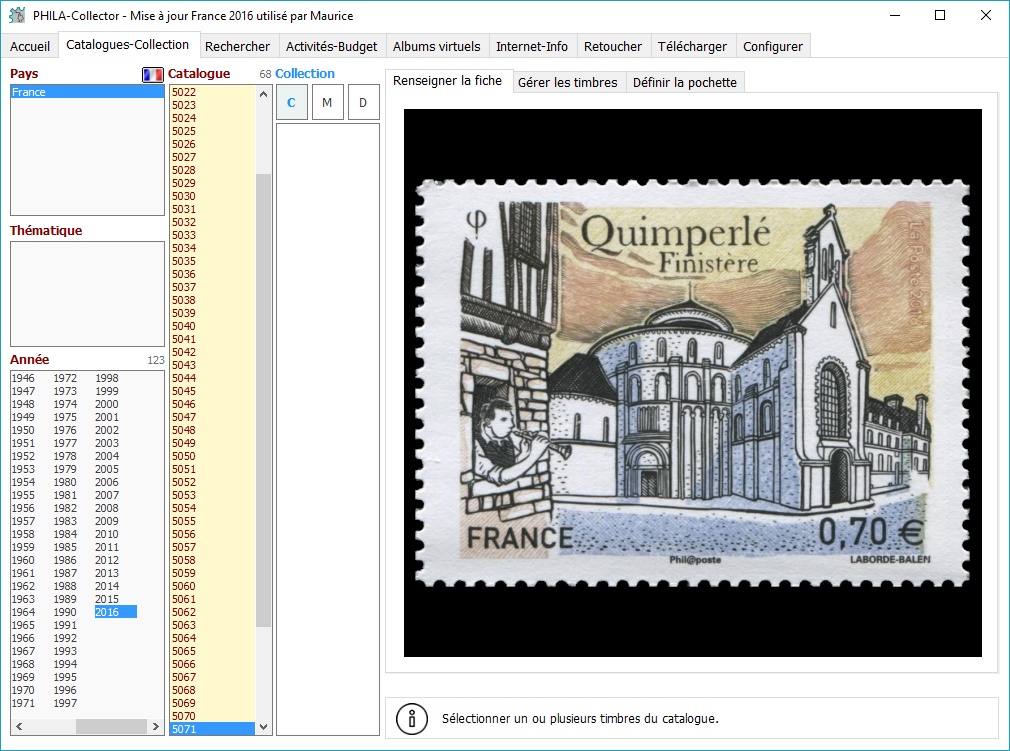Viewport: 1010px width, 751px height.
Task: Select catalogue number 5050
Action: click(x=213, y=456)
